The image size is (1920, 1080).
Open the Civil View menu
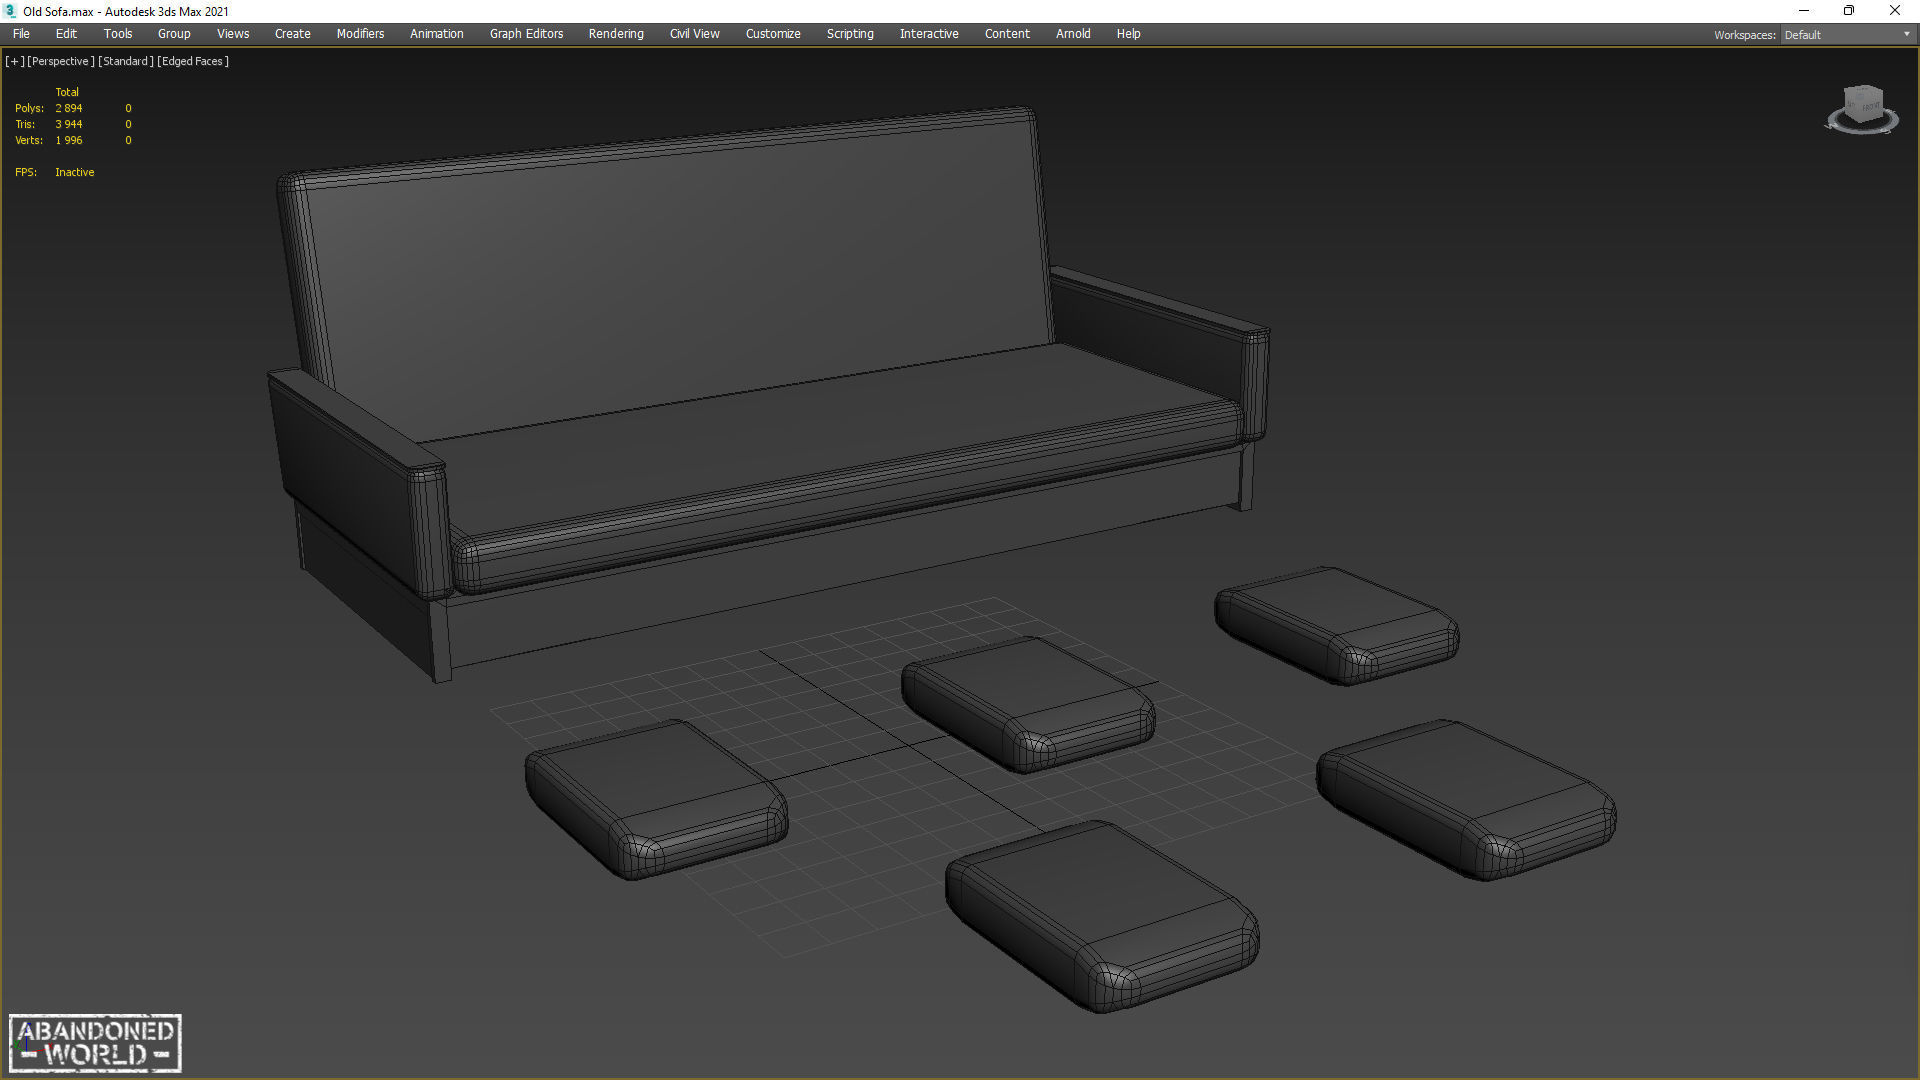(694, 34)
